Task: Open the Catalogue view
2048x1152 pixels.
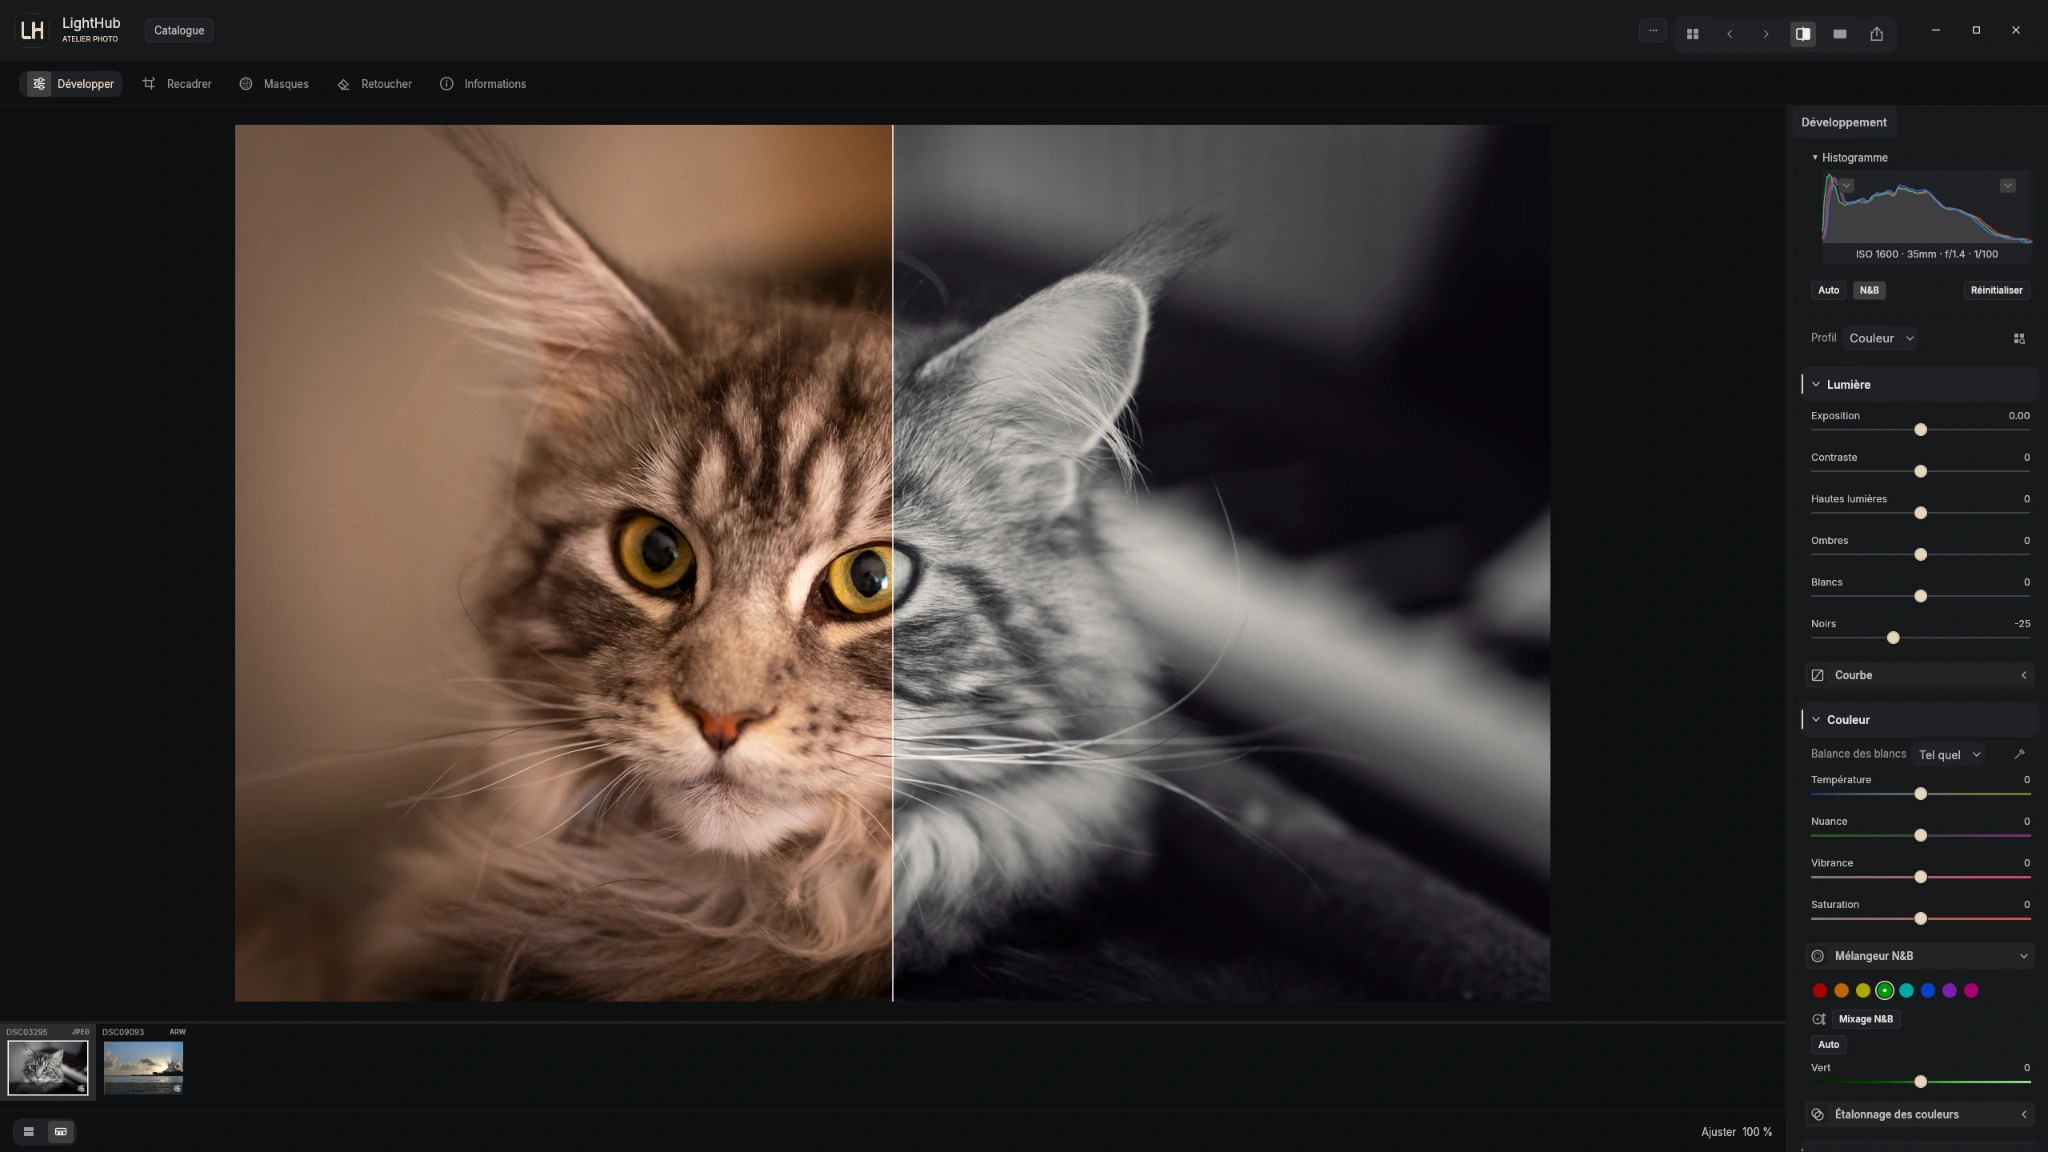Action: point(179,31)
